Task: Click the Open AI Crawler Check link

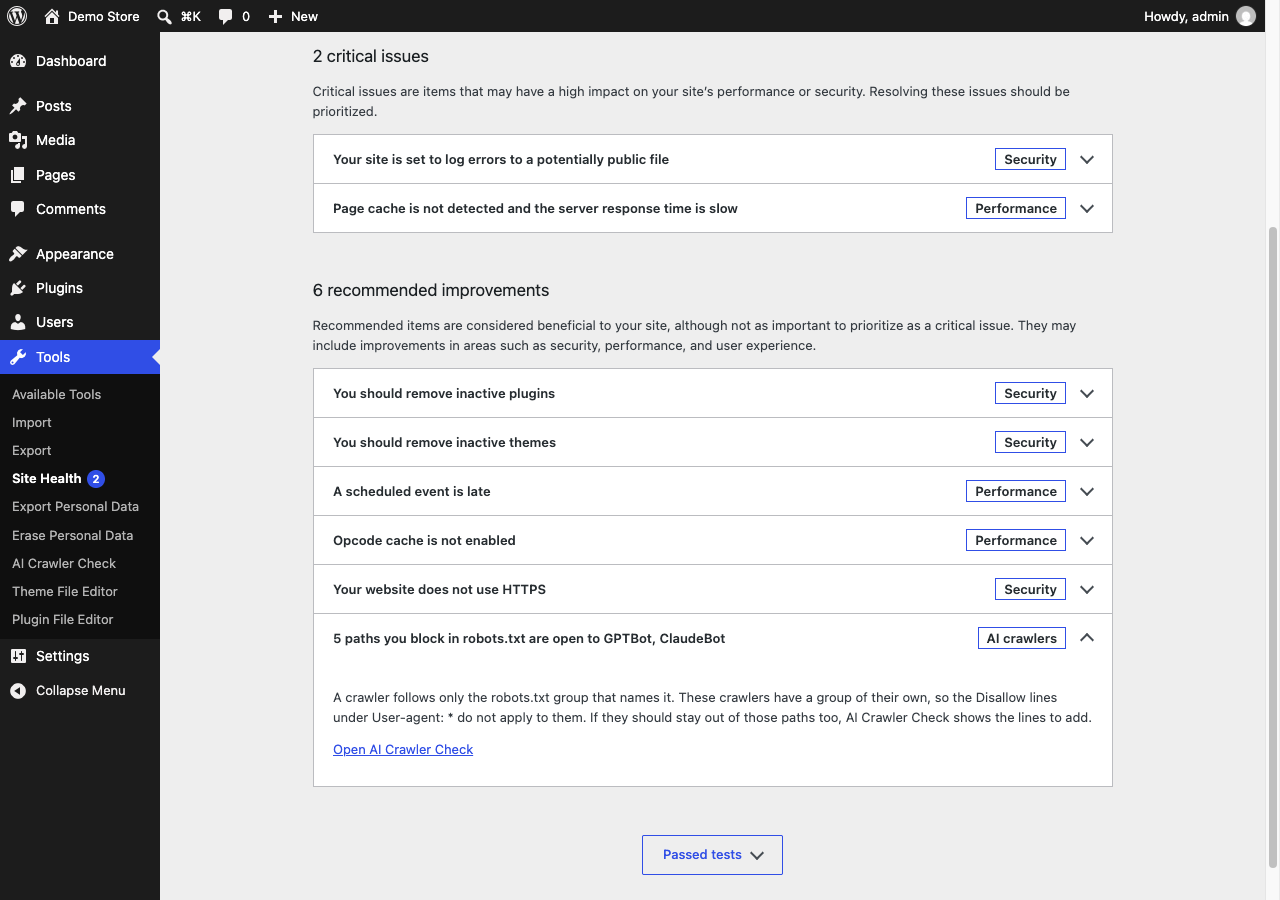Action: (x=403, y=749)
